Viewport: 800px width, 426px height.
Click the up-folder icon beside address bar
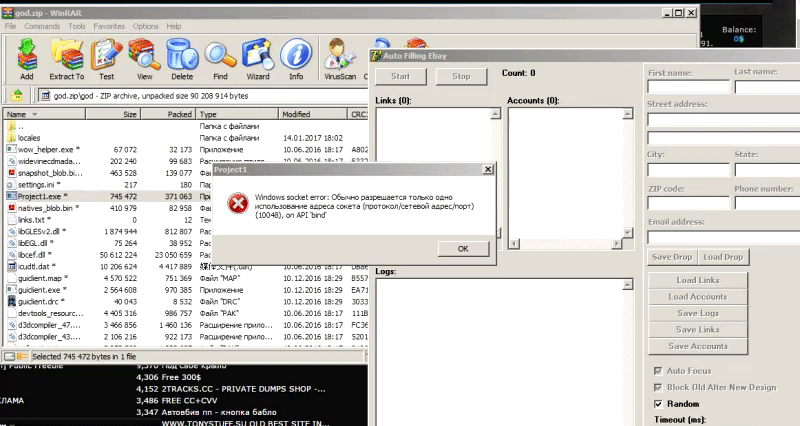(17, 95)
